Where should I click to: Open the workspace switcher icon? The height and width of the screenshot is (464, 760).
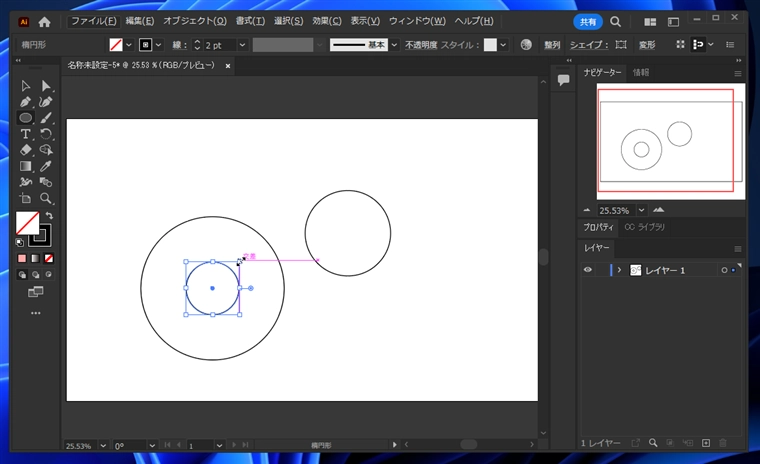pos(673,22)
